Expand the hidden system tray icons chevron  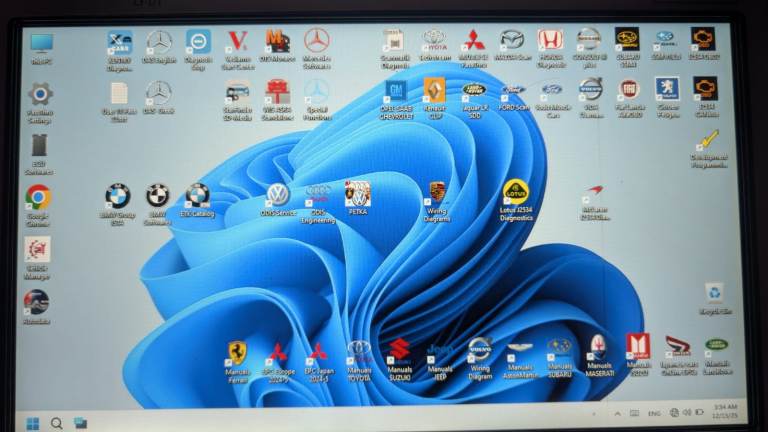point(619,413)
